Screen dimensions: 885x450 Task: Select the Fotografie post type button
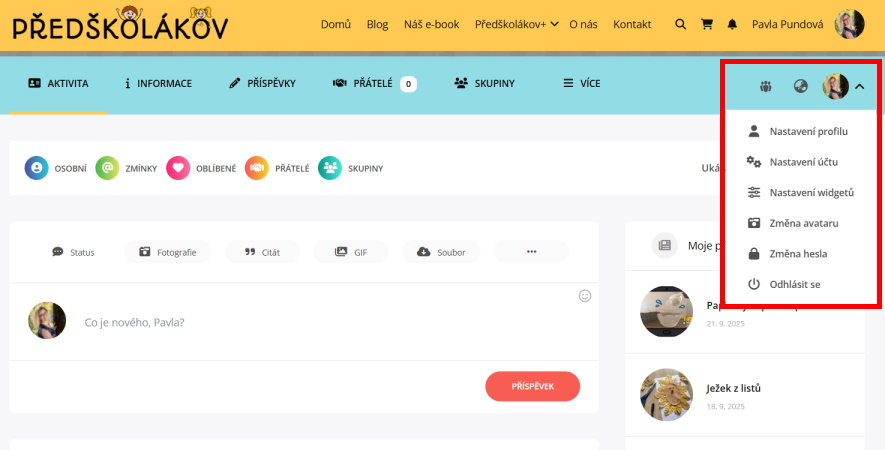pyautogui.click(x=168, y=252)
